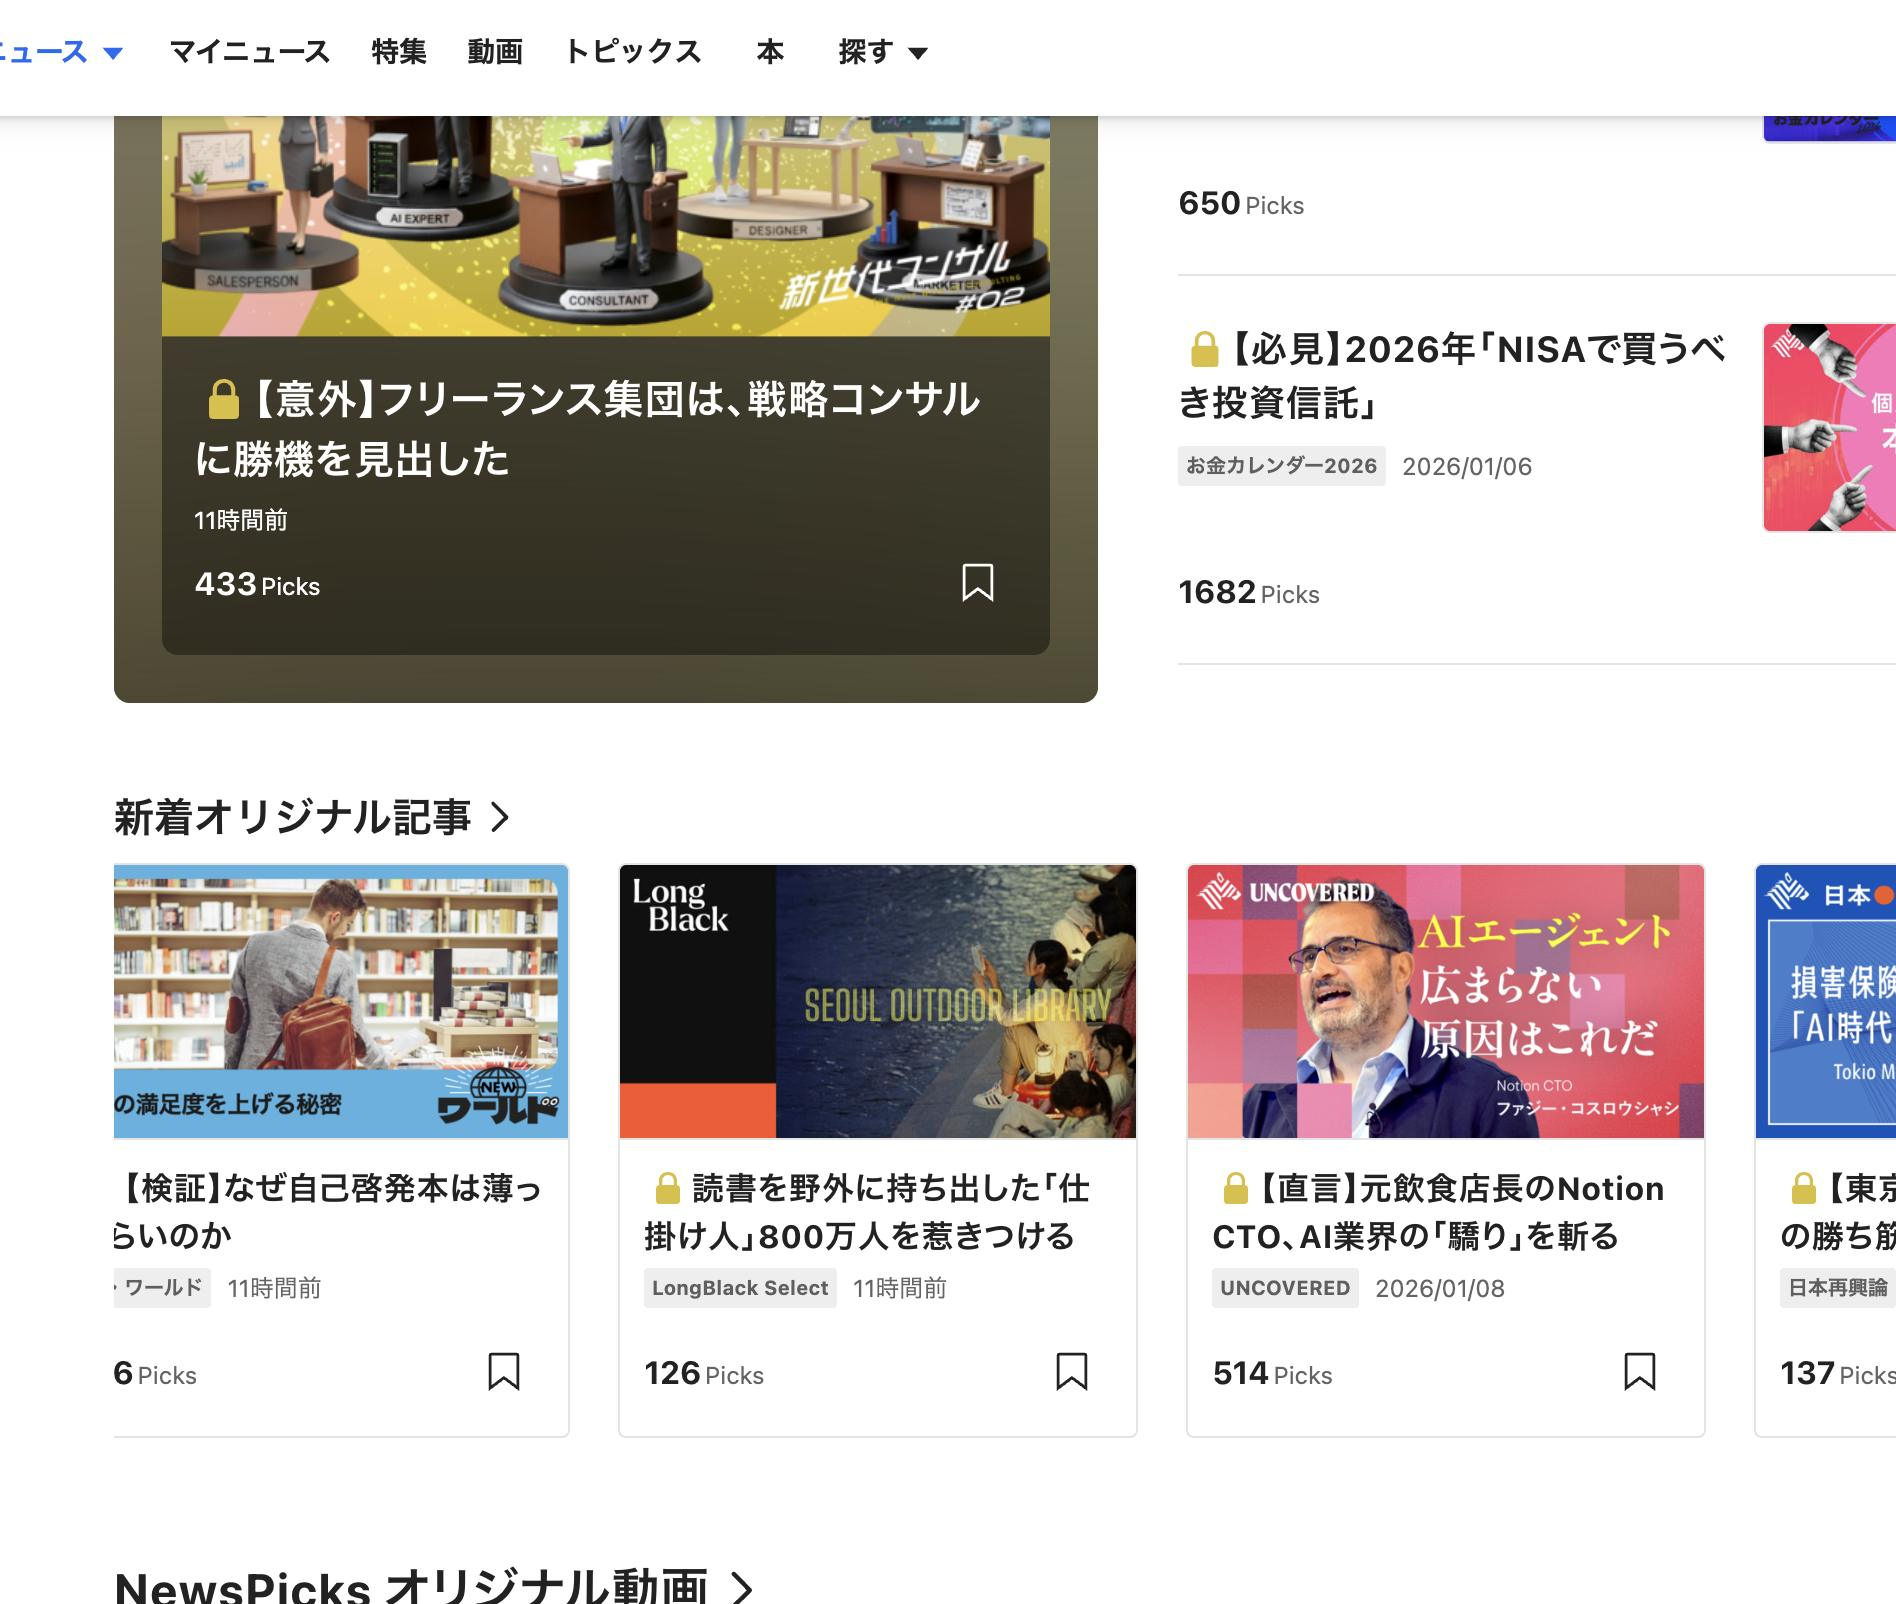Click the 514 Picks count
This screenshot has width=1896, height=1604.
pyautogui.click(x=1272, y=1374)
